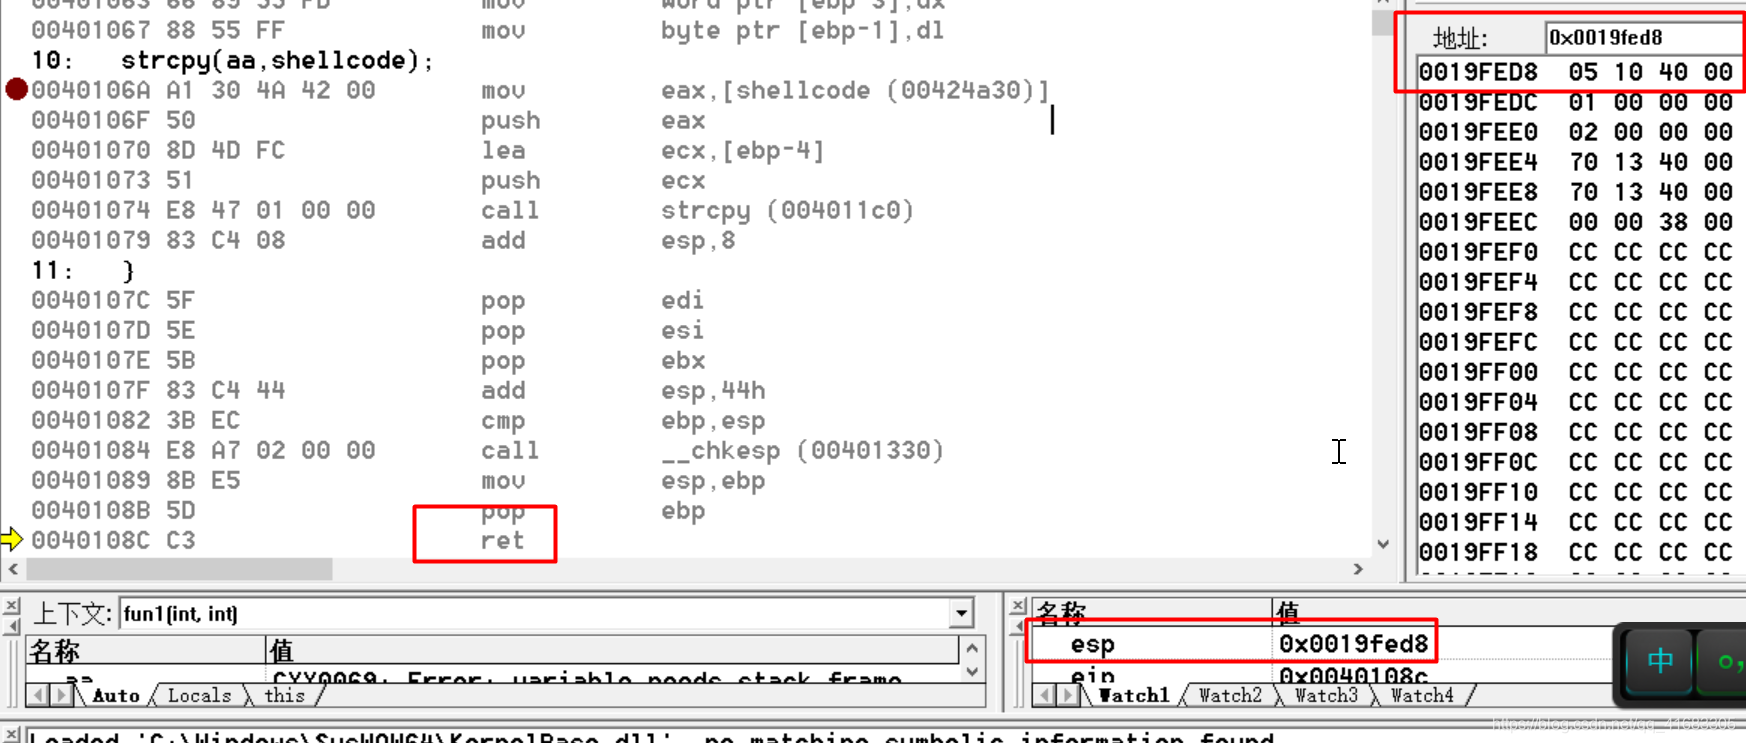Click the push eax line at 0040106F

368,120
